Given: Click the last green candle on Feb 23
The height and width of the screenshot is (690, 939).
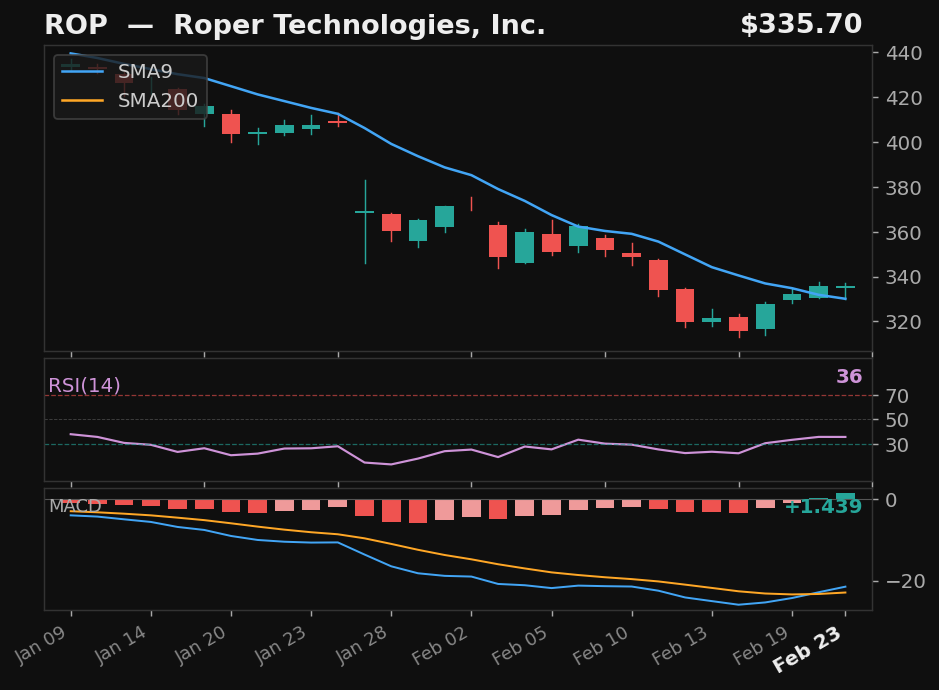Looking at the screenshot, I should point(846,289).
